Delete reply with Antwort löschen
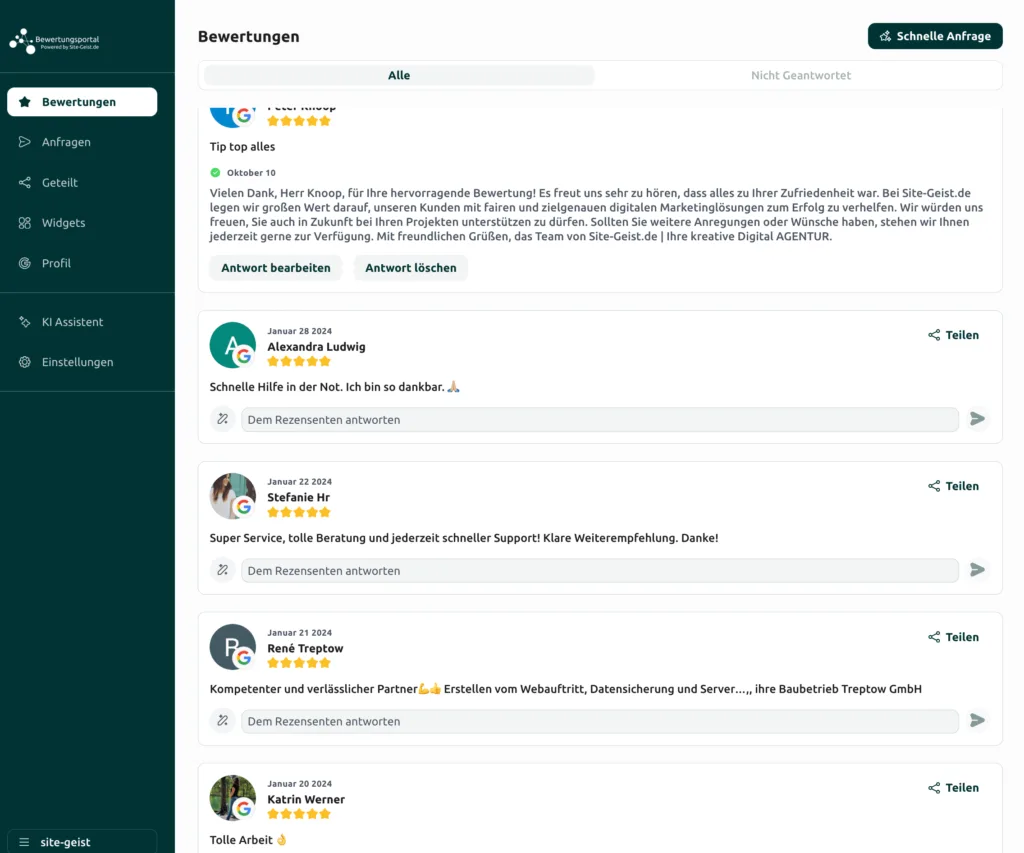Viewport: 1024px width, 853px height. point(411,268)
